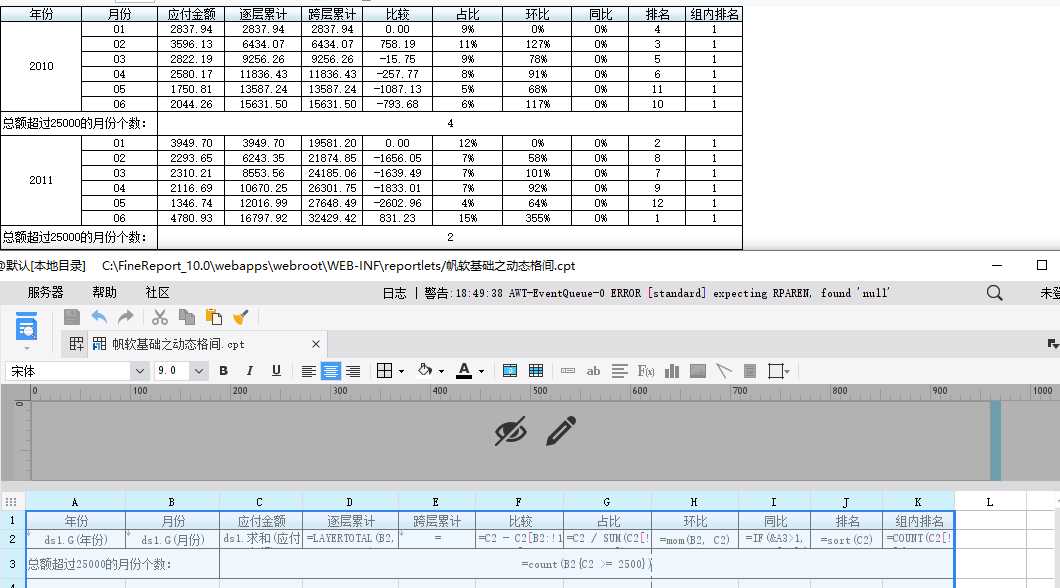Expand the font color dropdown arrow
Screen dimensions: 1060x588
pos(481,371)
